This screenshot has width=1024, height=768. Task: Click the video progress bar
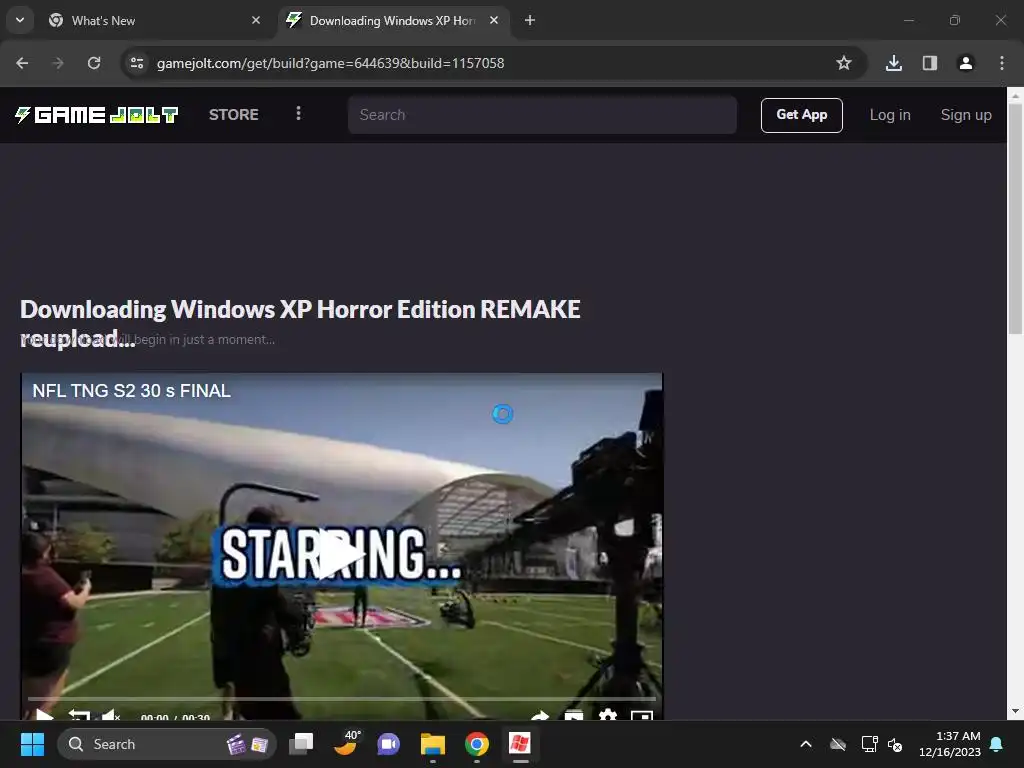(x=342, y=699)
